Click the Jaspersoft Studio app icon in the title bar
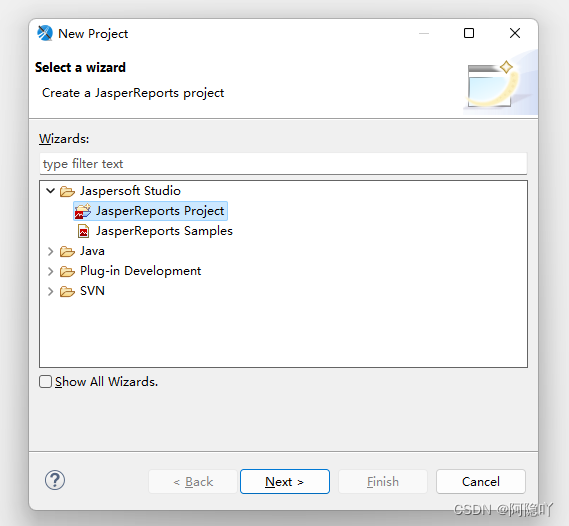Viewport: 569px width, 526px height. tap(45, 33)
